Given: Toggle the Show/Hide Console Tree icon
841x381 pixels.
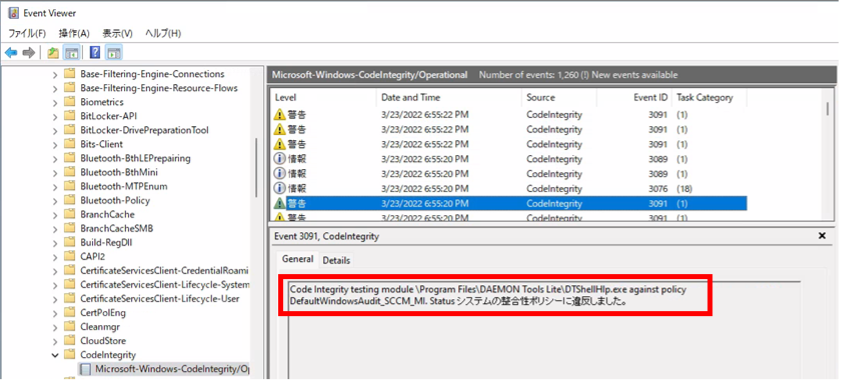Looking at the screenshot, I should [71, 53].
